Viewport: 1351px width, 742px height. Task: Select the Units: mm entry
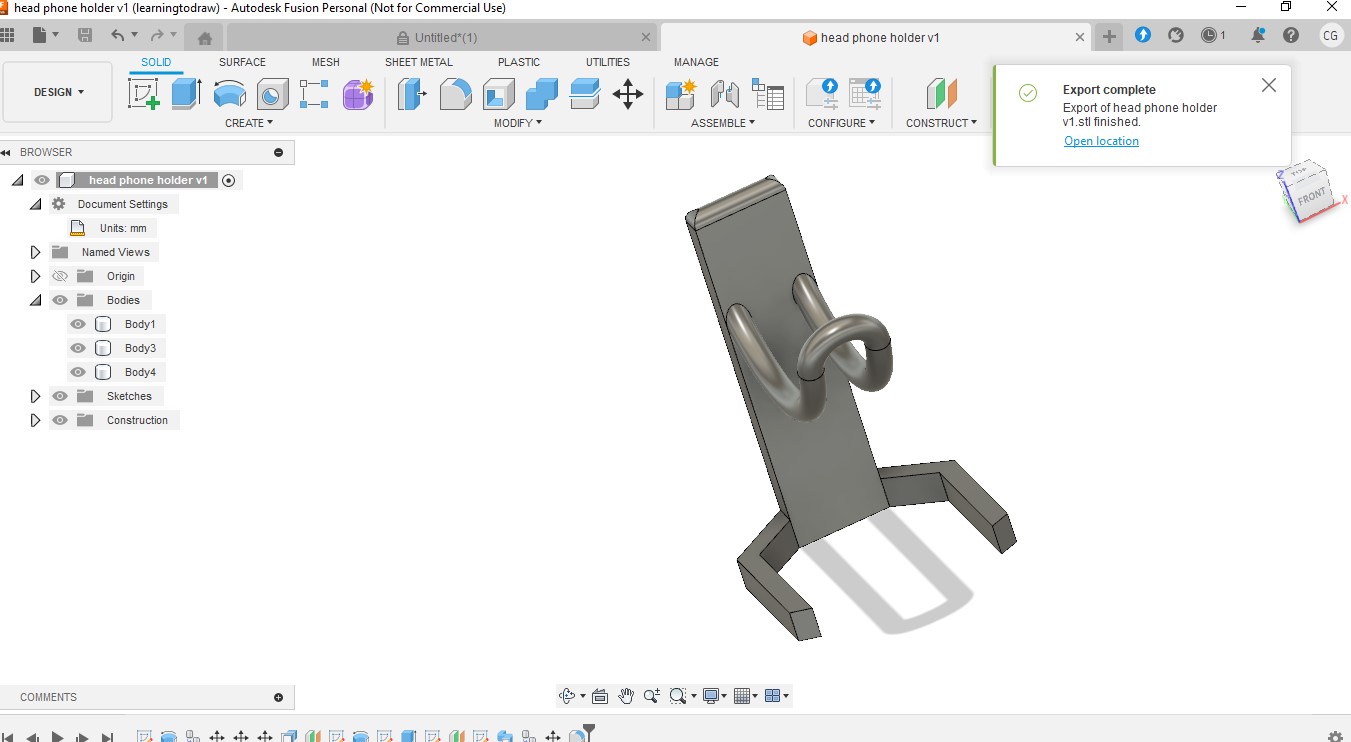click(123, 228)
